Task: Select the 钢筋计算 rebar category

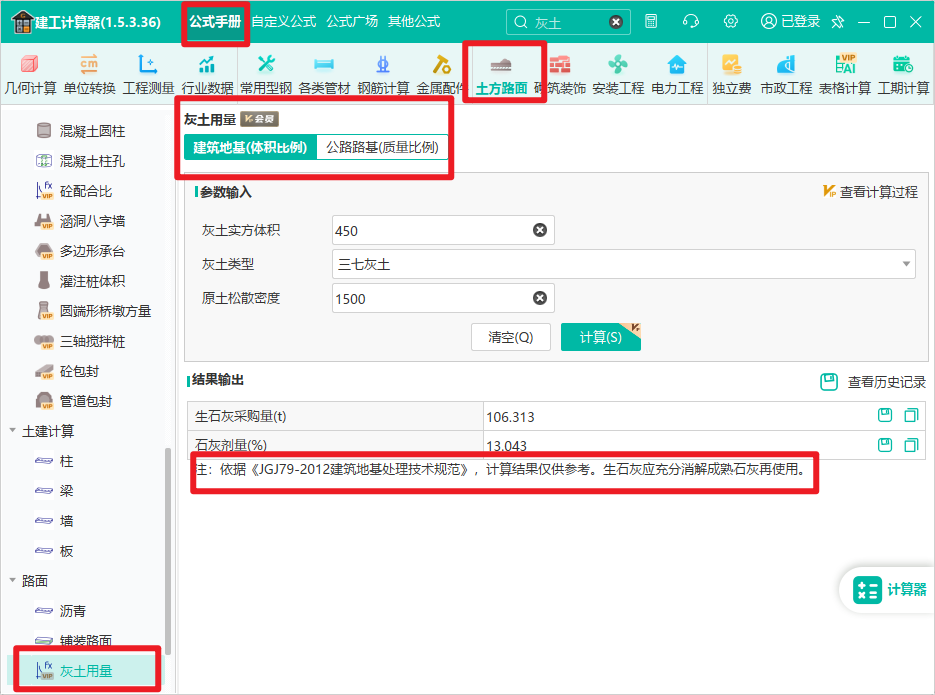Action: pyautogui.click(x=383, y=75)
